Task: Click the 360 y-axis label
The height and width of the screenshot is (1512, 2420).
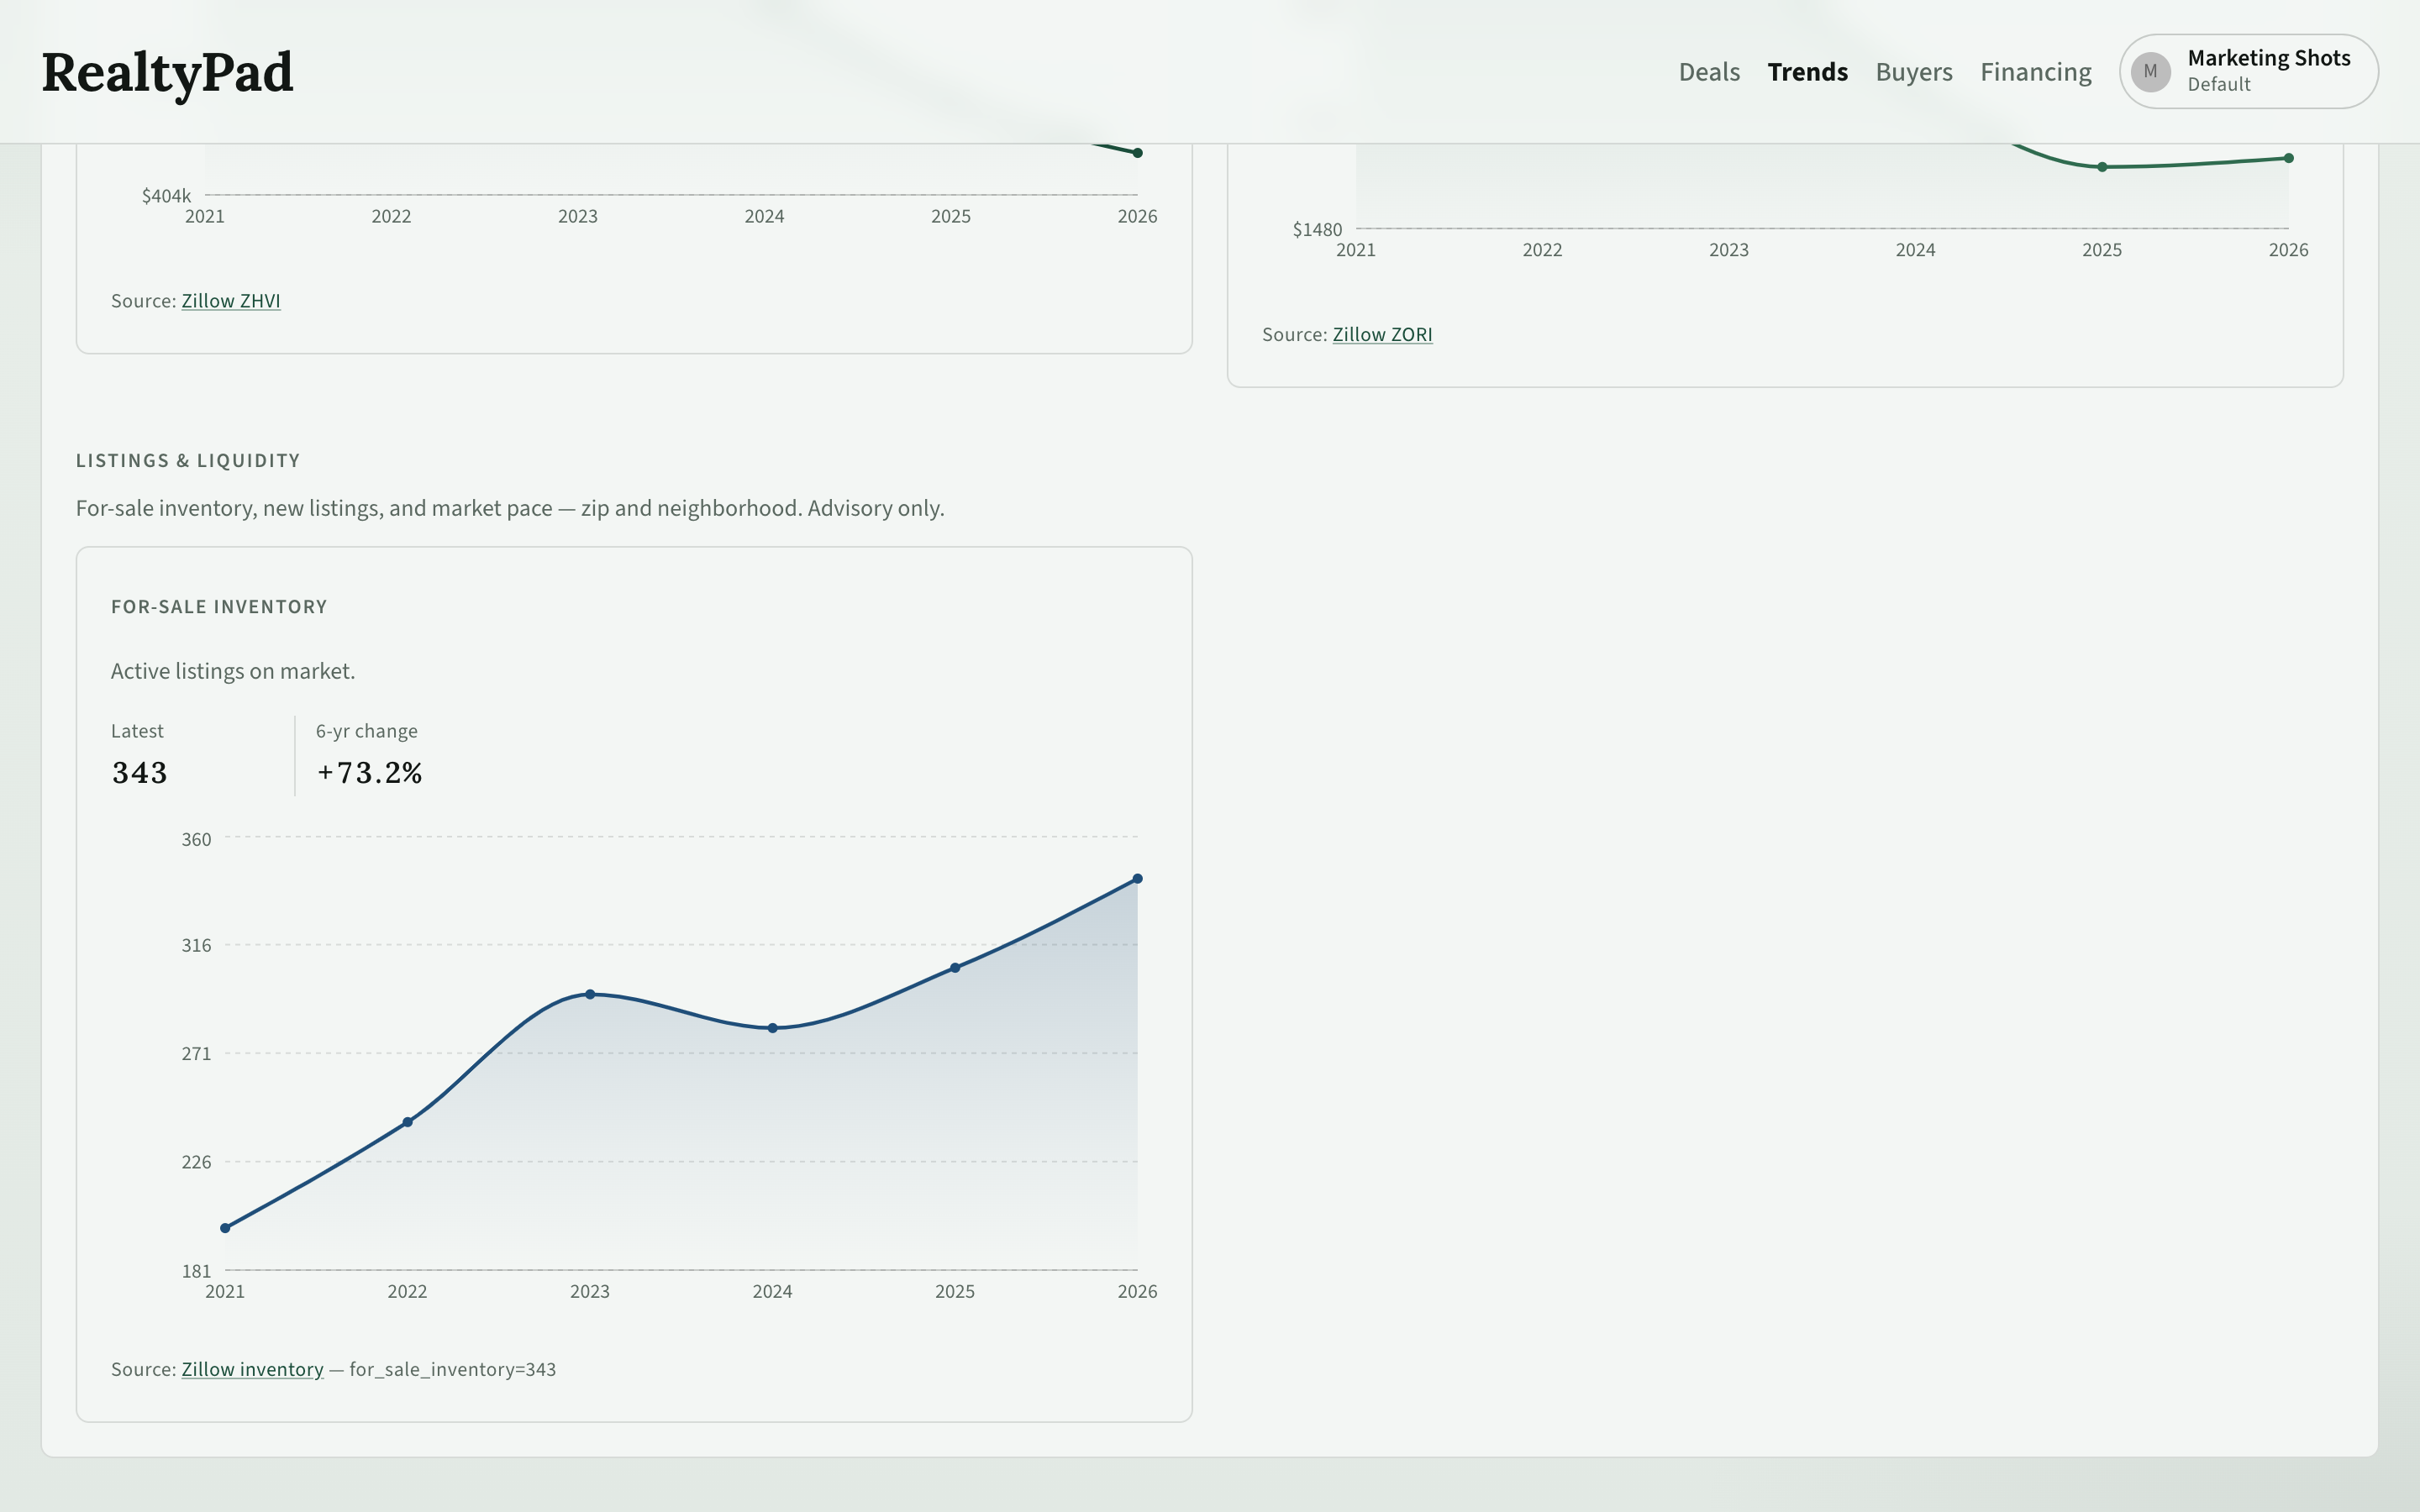Action: (196, 840)
